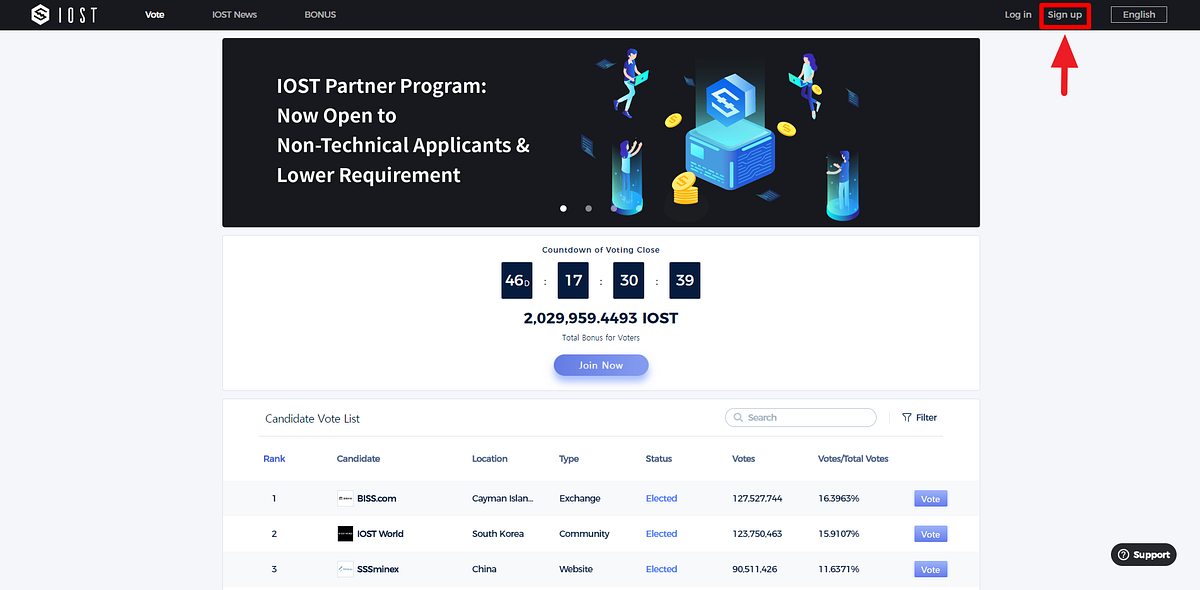Click the 46D countdown days box
The height and width of the screenshot is (590, 1200).
[517, 281]
